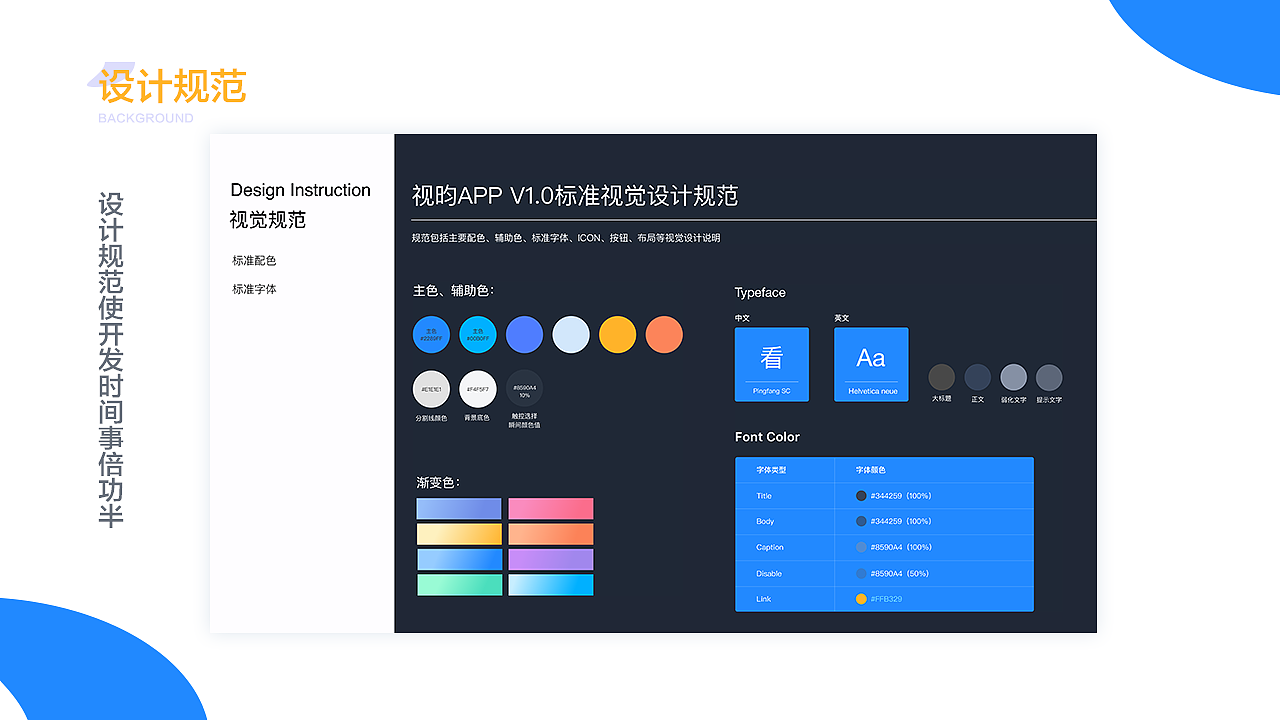Select the pink gradient swatch

550,508
